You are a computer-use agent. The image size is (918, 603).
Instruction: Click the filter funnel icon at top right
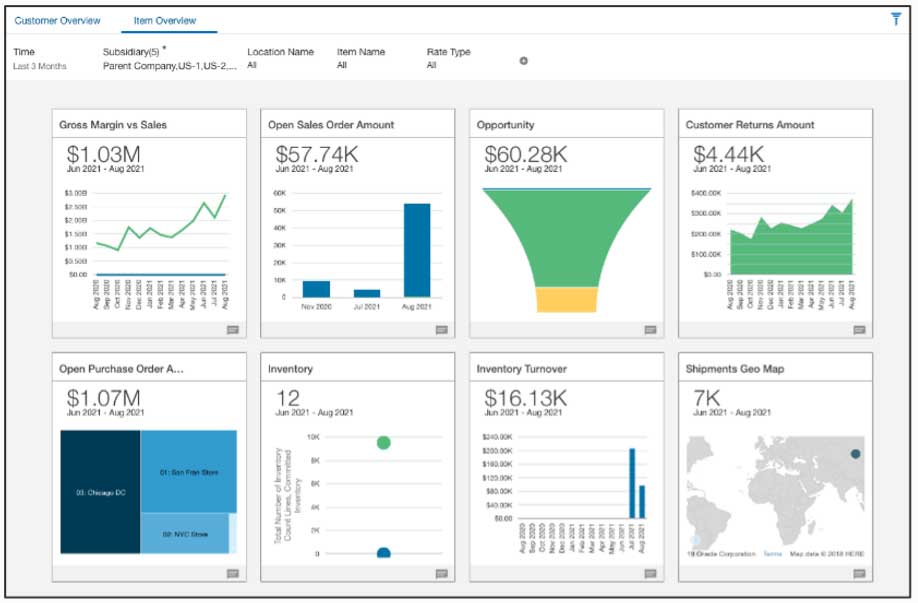895,19
